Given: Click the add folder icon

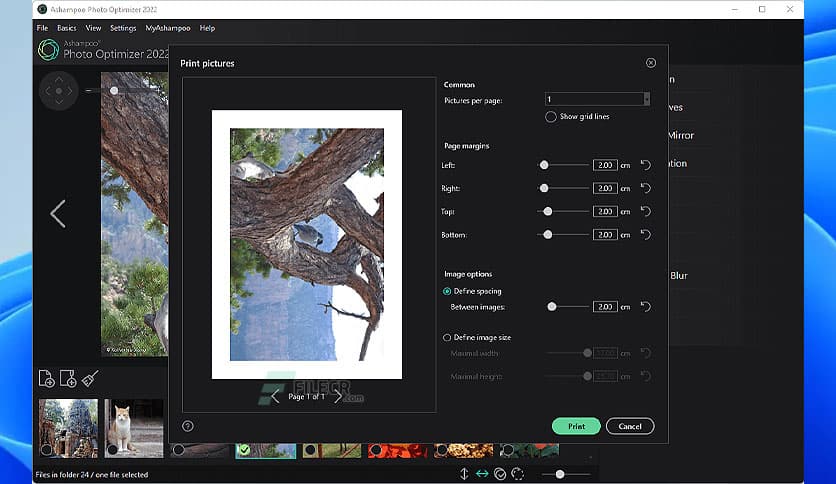Looking at the screenshot, I should [68, 378].
